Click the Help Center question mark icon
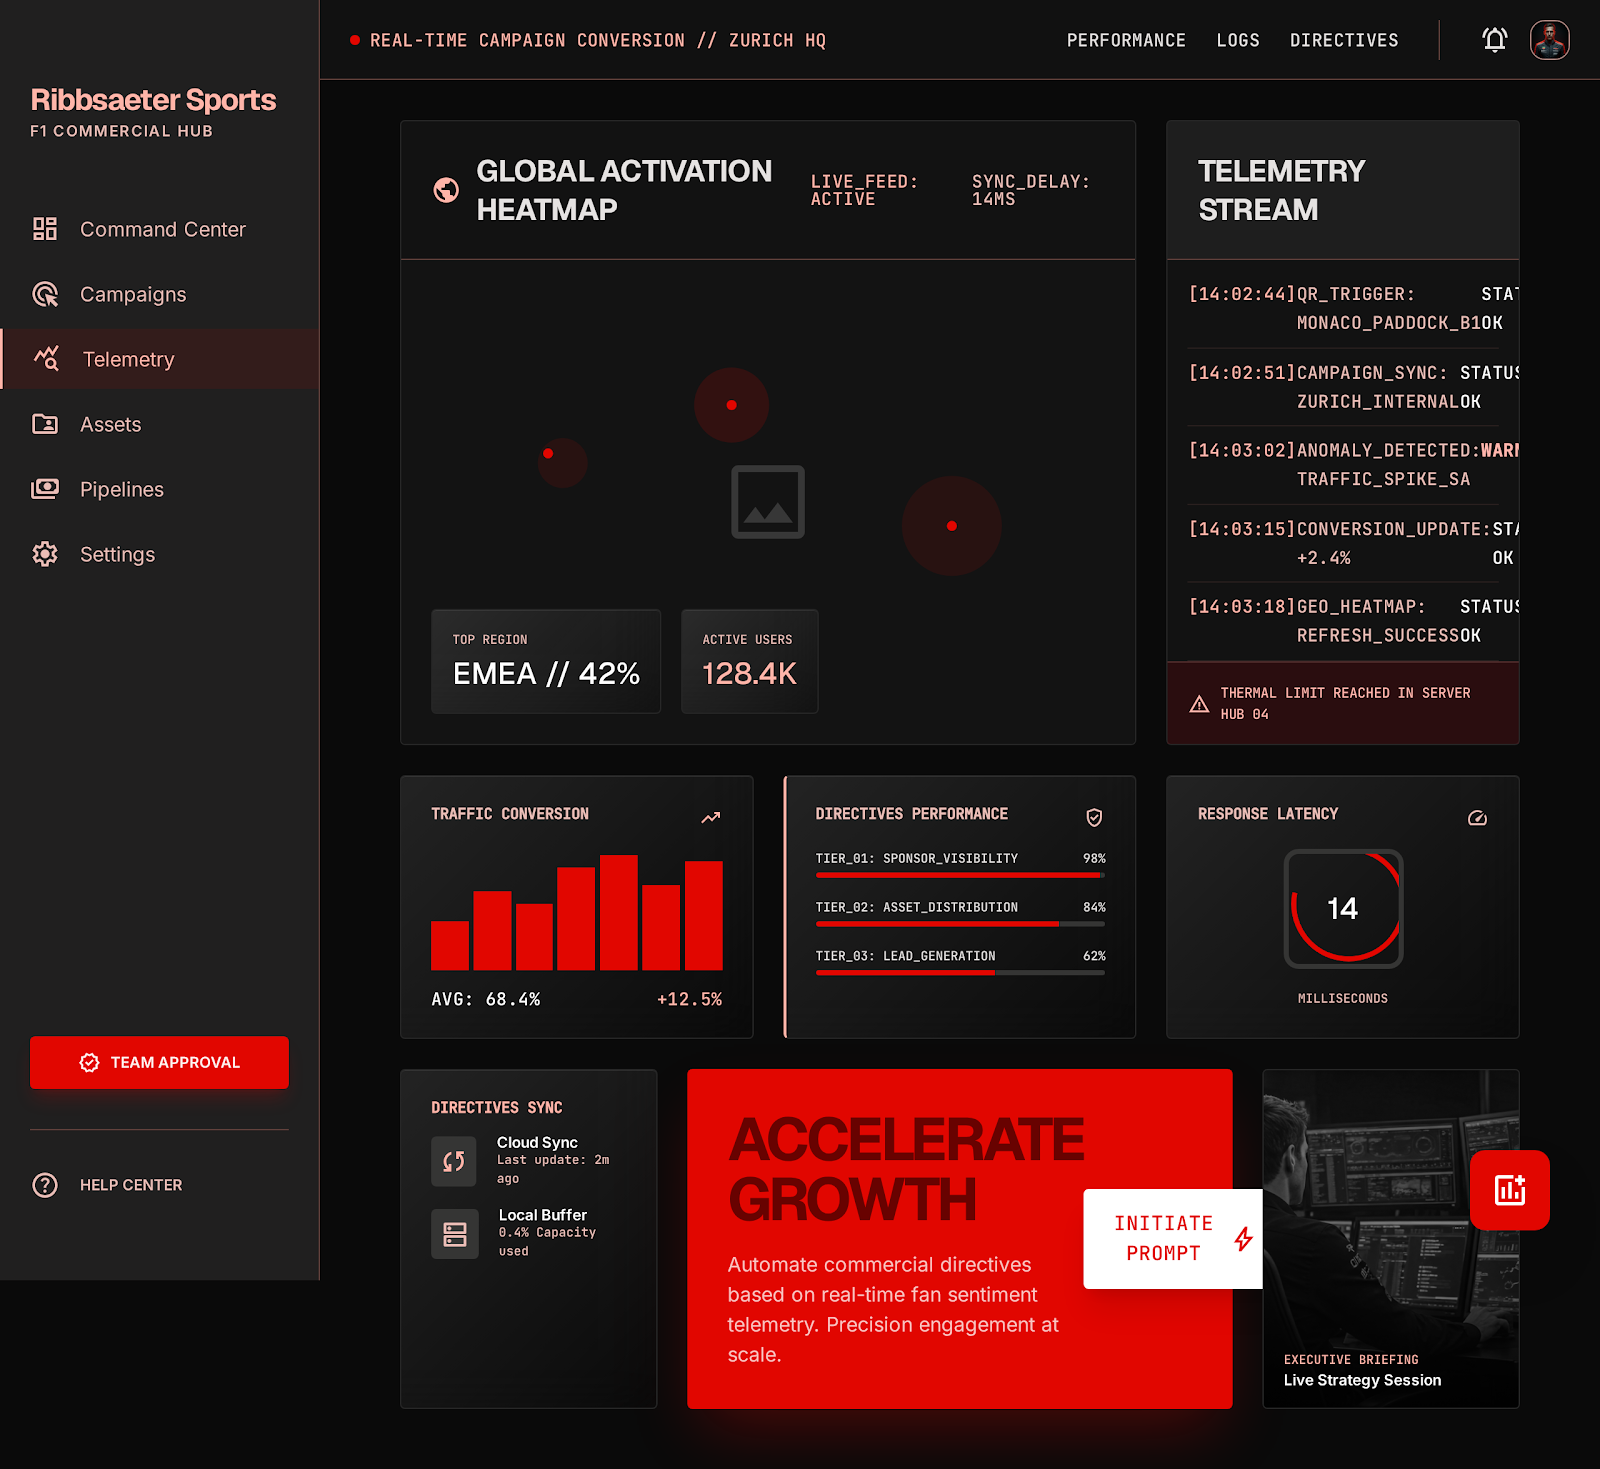 [45, 1185]
